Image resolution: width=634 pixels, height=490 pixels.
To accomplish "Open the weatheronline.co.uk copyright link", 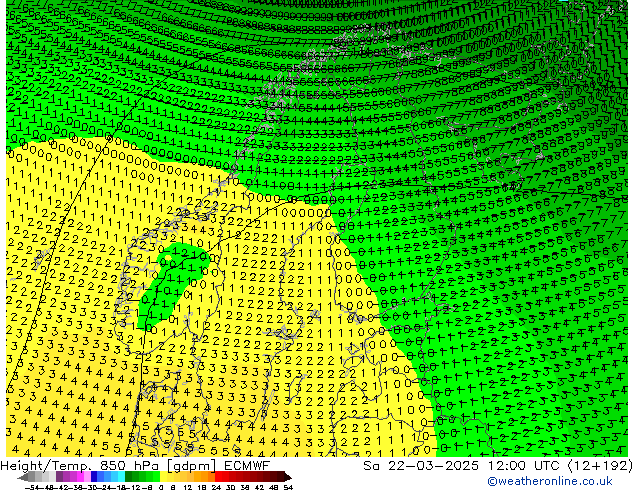I will click(549, 481).
